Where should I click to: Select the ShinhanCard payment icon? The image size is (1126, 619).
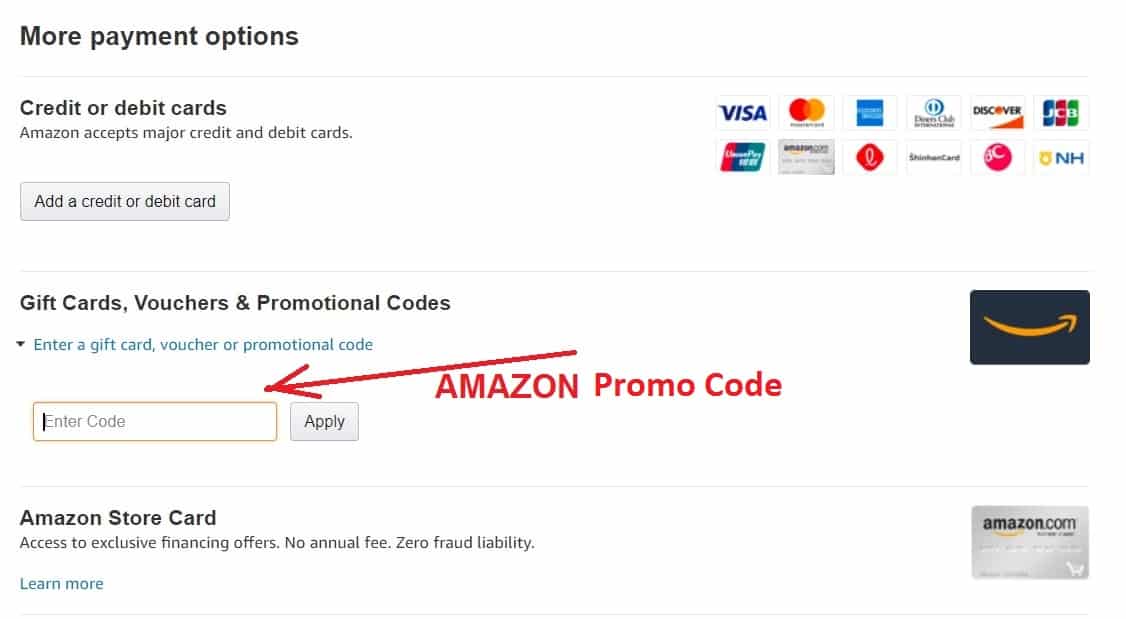pyautogui.click(x=934, y=157)
